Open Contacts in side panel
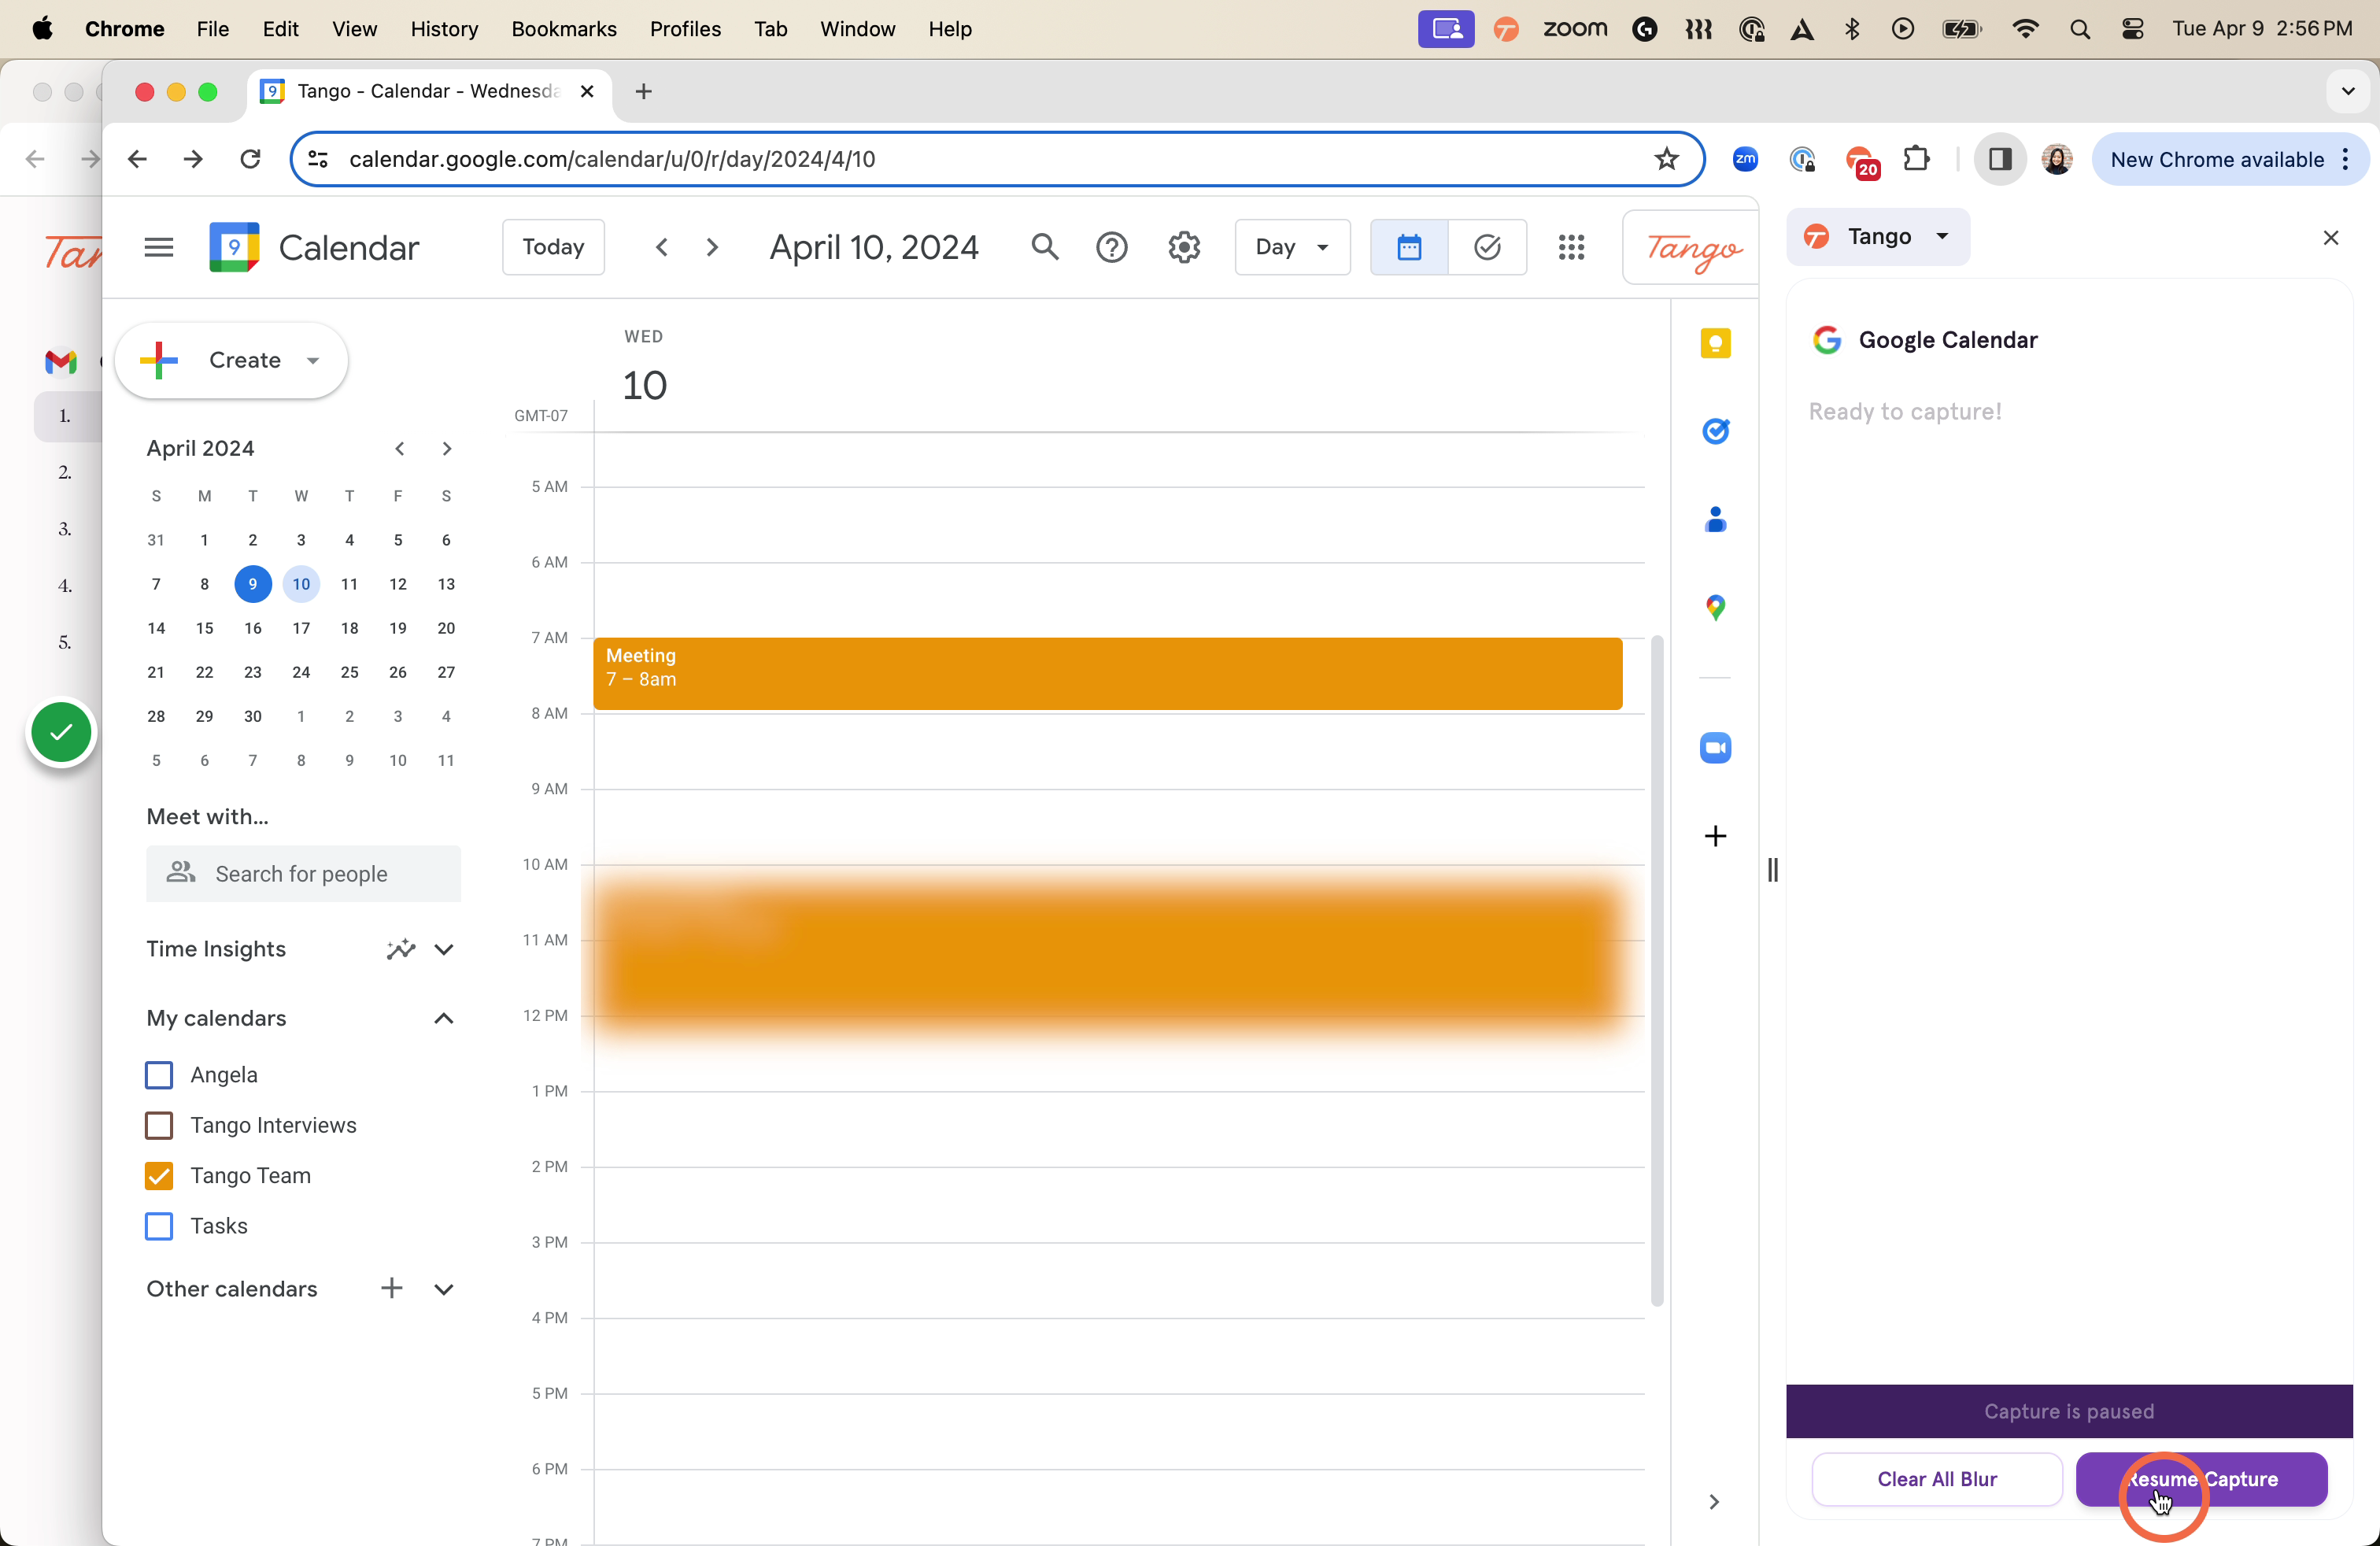This screenshot has height=1546, width=2380. point(1715,519)
